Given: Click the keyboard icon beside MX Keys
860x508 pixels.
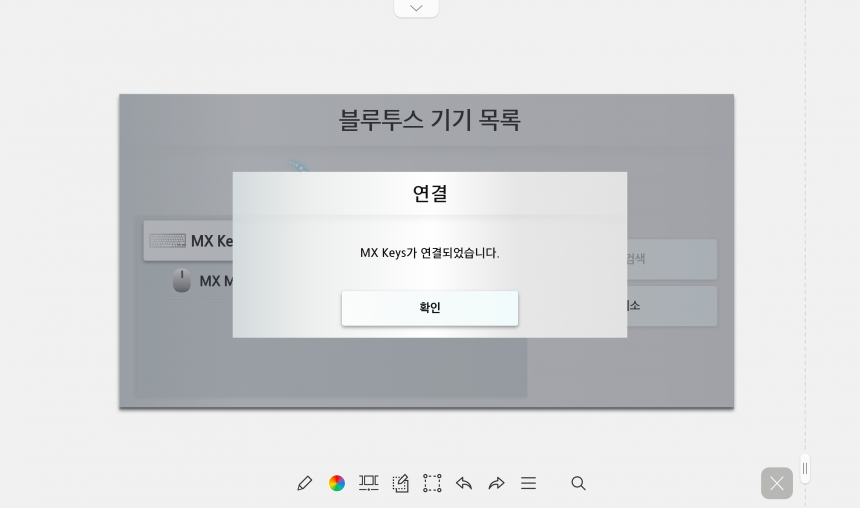Looking at the screenshot, I should click(x=168, y=241).
